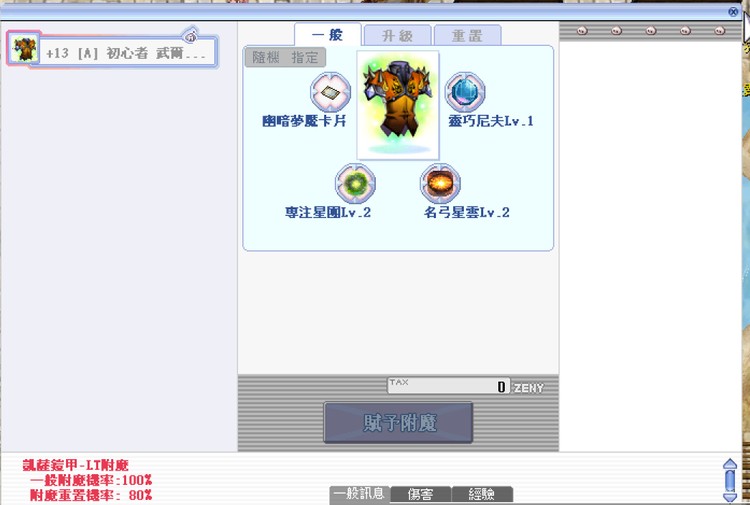Select the +13 [A] 初心者 武爾... item entry
750x505 pixels.
pos(113,50)
